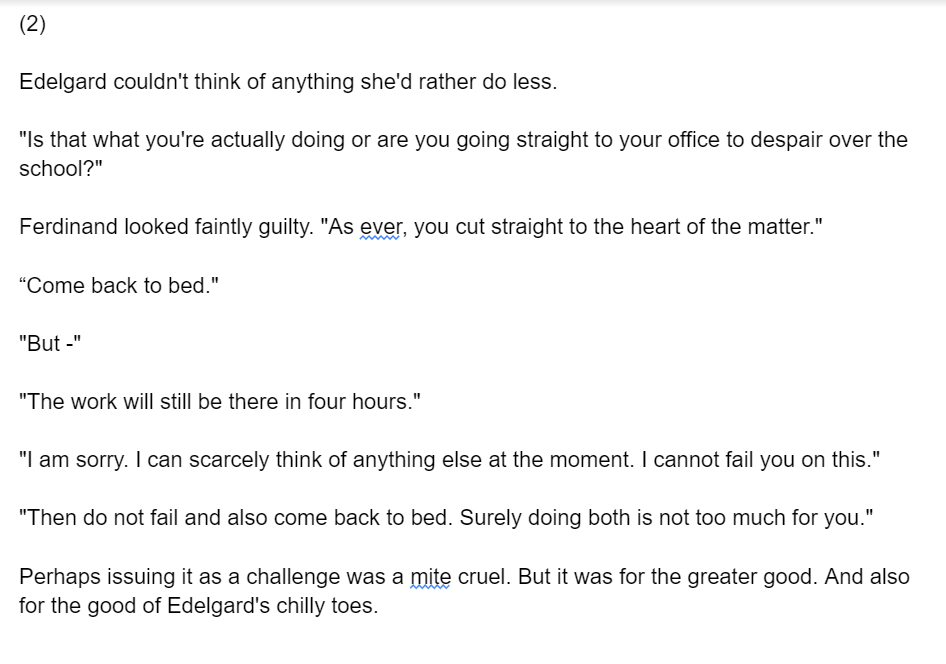Place cursor at the "(2)" section marker
The image size is (946, 664).
coord(33,24)
